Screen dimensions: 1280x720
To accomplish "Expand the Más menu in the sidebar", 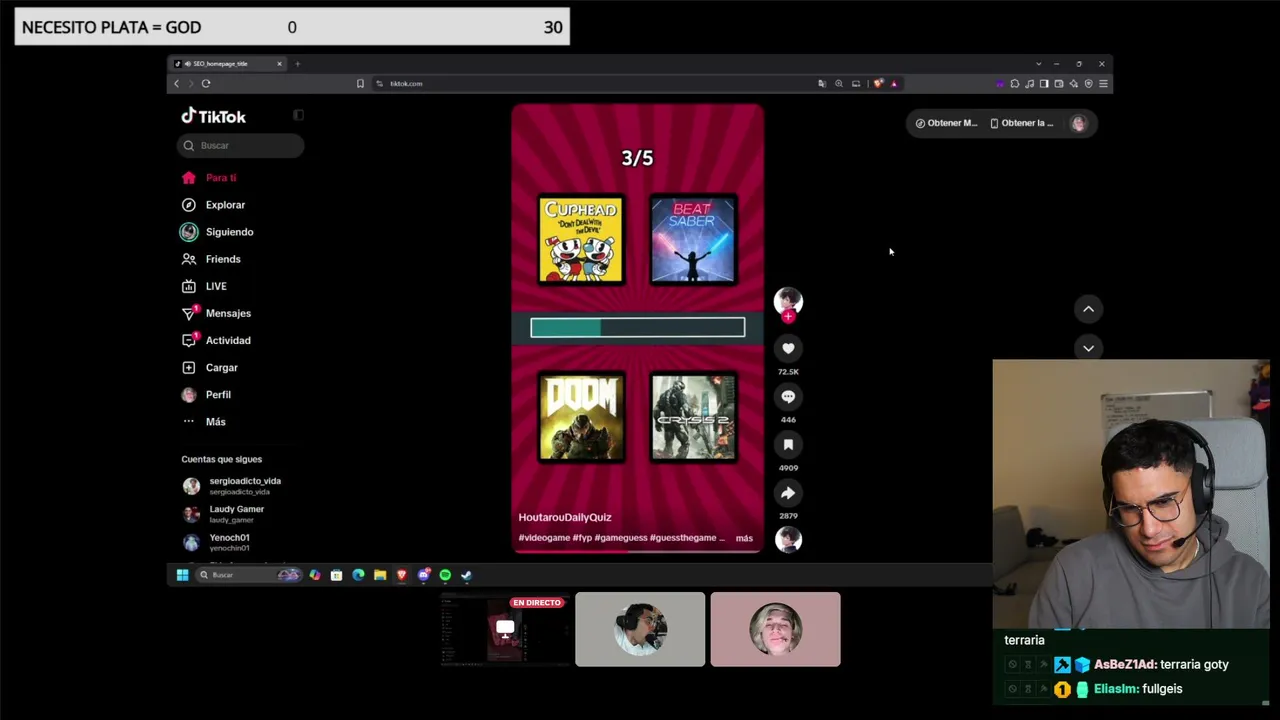I will [204, 421].
